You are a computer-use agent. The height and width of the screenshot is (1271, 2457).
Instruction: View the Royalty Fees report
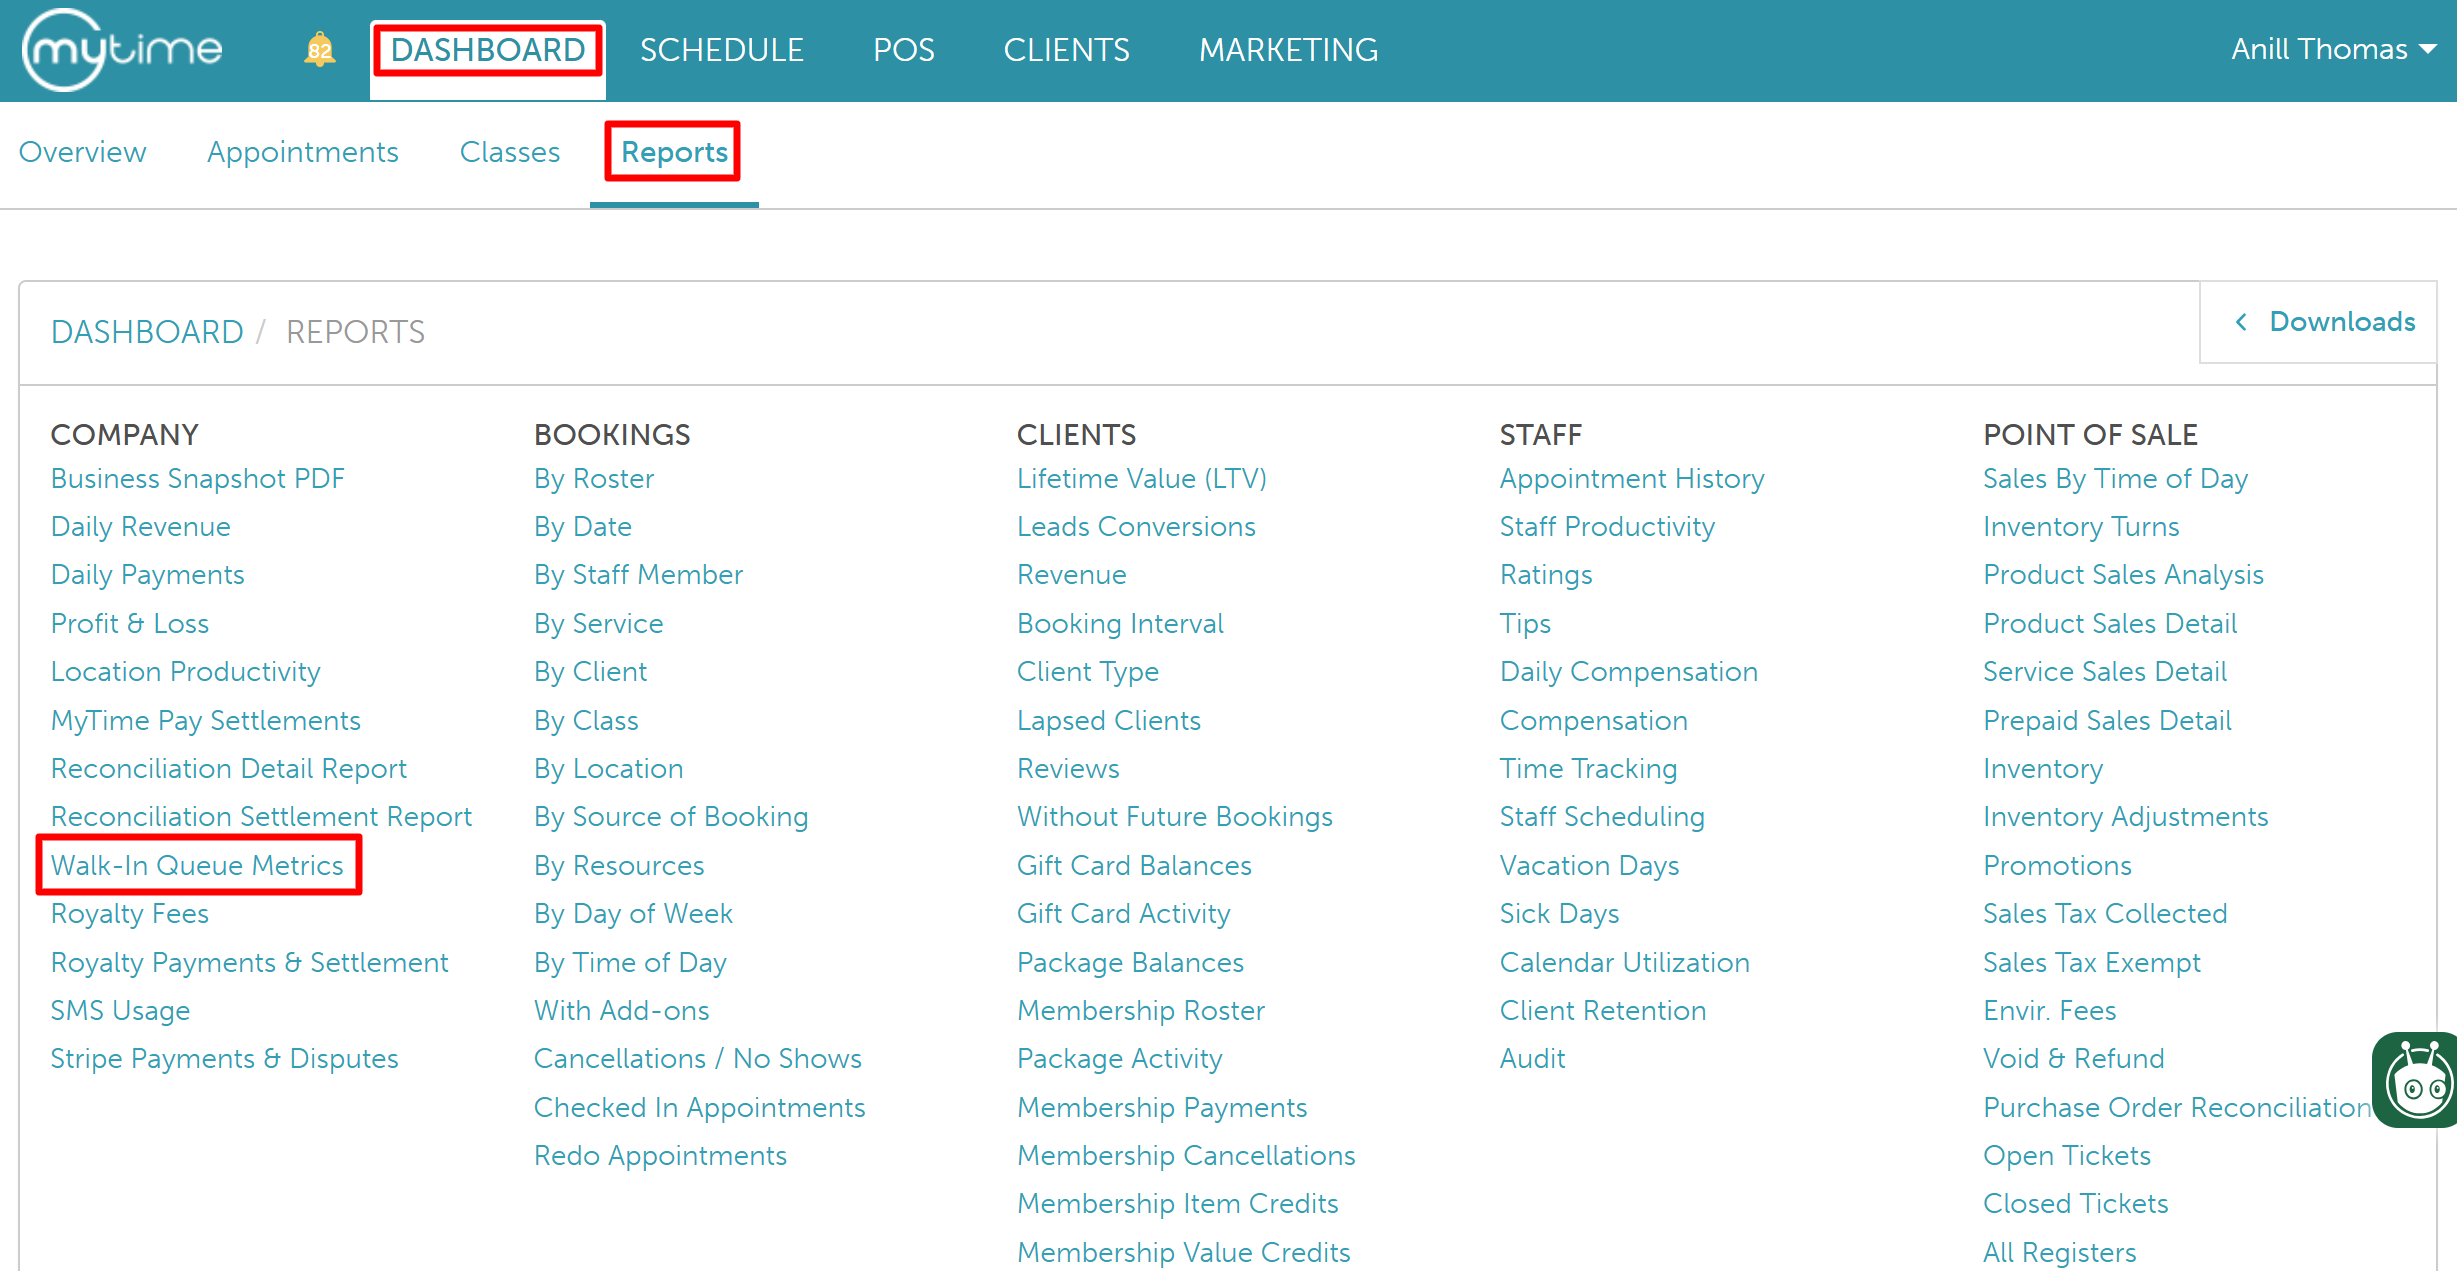click(130, 914)
